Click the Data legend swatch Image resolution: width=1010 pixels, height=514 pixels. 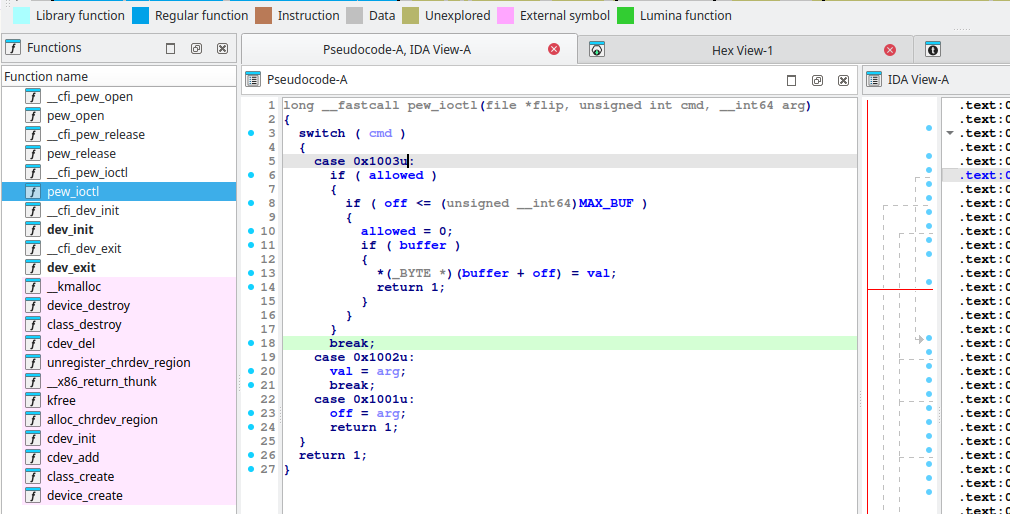point(354,15)
